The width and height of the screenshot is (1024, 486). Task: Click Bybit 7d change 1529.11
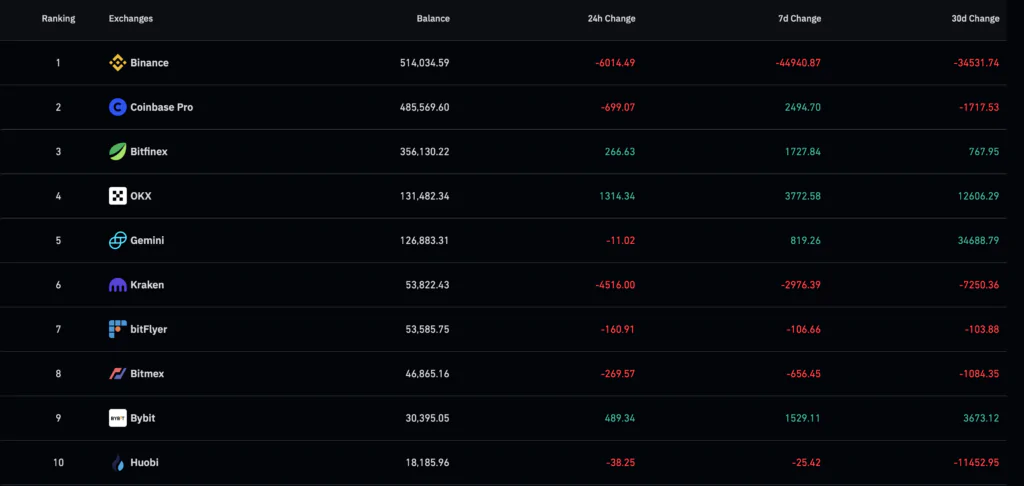pyautogui.click(x=804, y=418)
